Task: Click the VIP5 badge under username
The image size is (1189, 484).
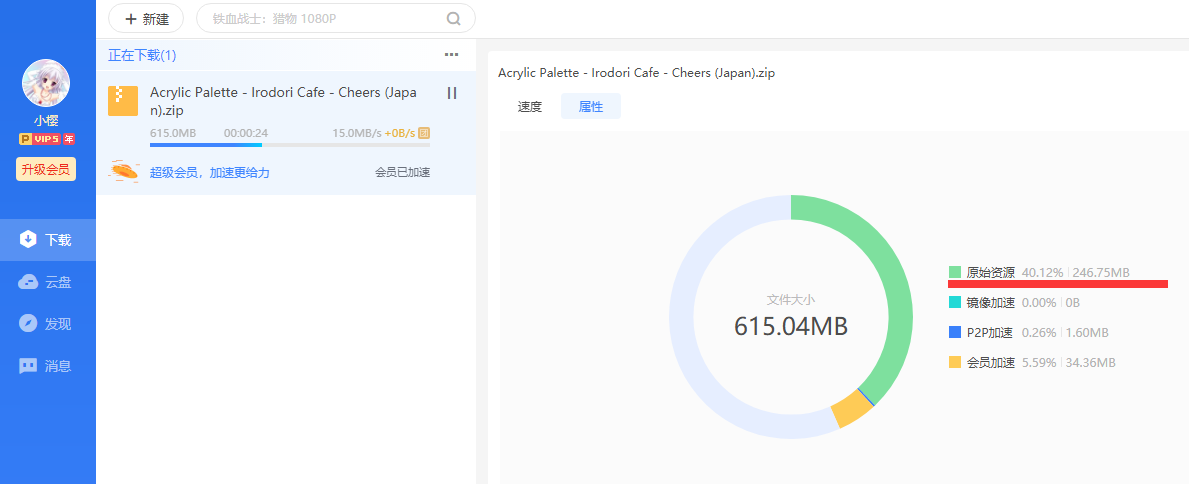Action: click(x=47, y=139)
